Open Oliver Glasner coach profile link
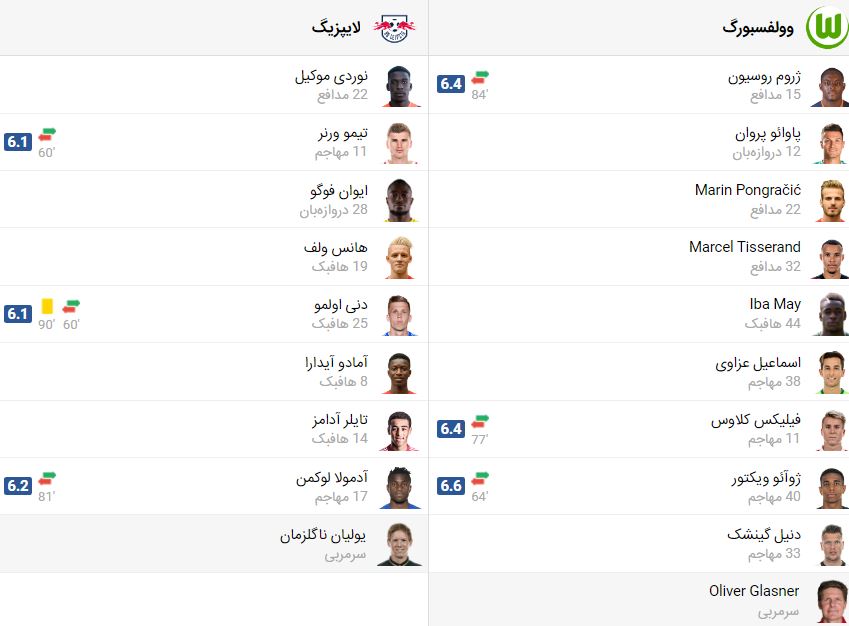 [x=754, y=591]
